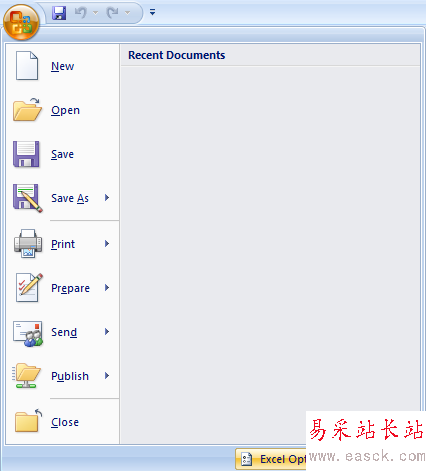Select the Send menu label
Image resolution: width=426 pixels, height=471 pixels.
[64, 332]
